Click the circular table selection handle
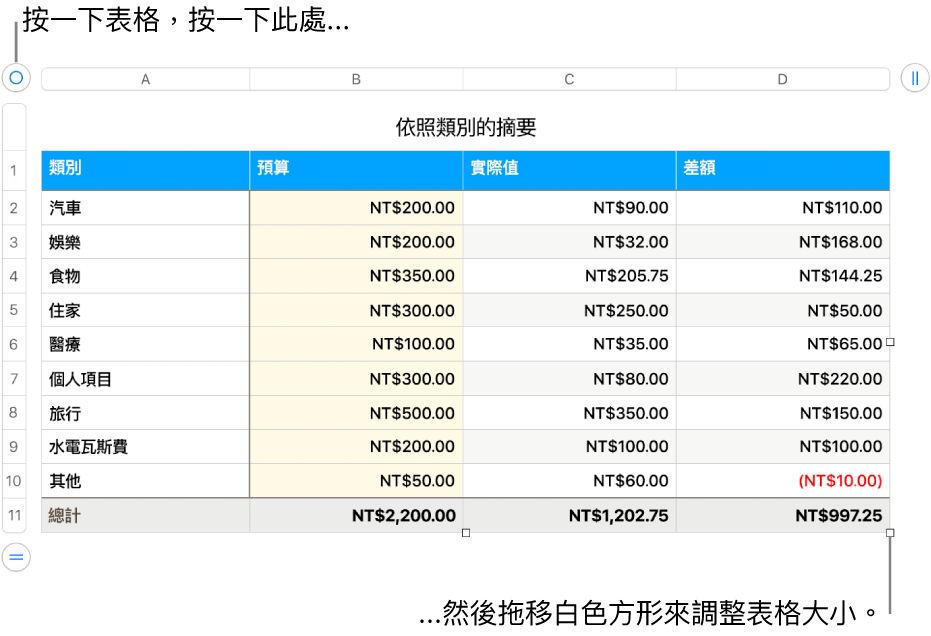 tap(14, 78)
